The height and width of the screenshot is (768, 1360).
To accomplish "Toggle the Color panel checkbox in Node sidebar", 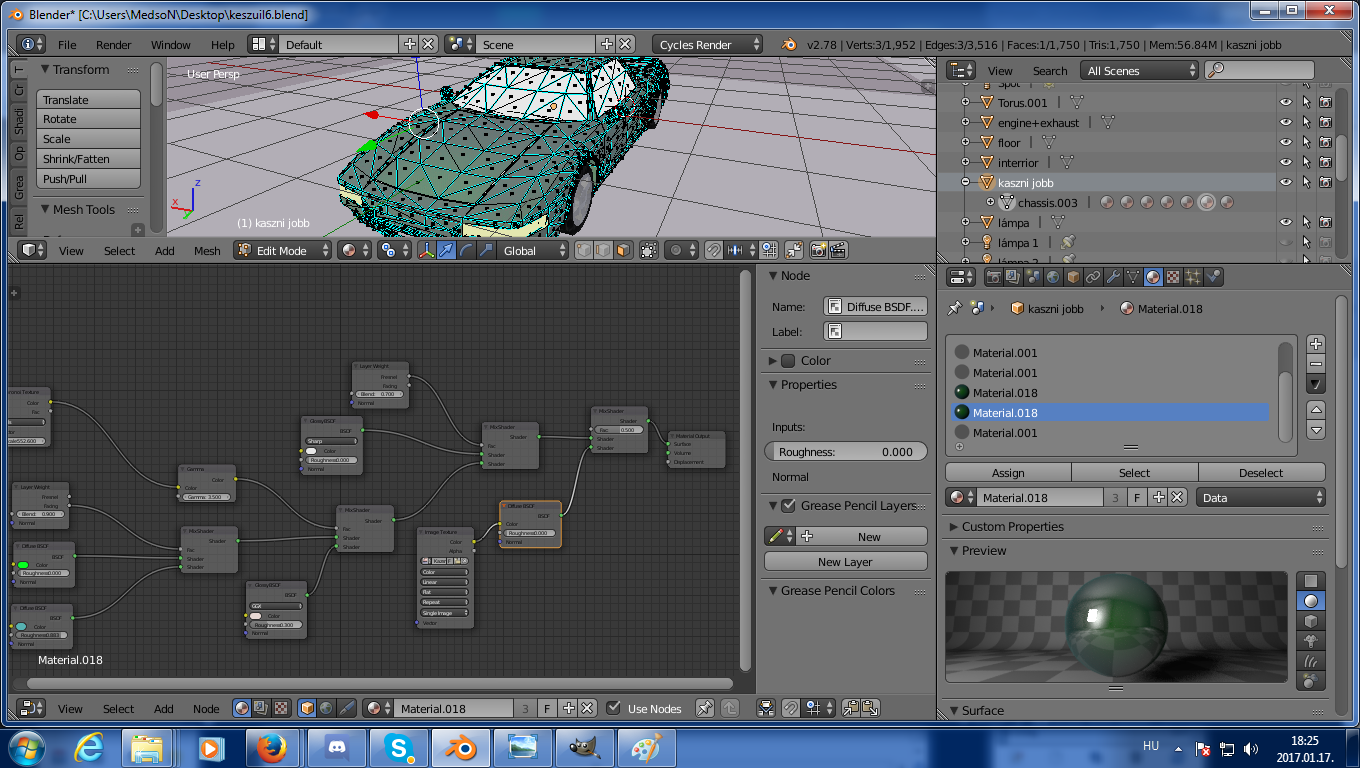I will [x=788, y=360].
